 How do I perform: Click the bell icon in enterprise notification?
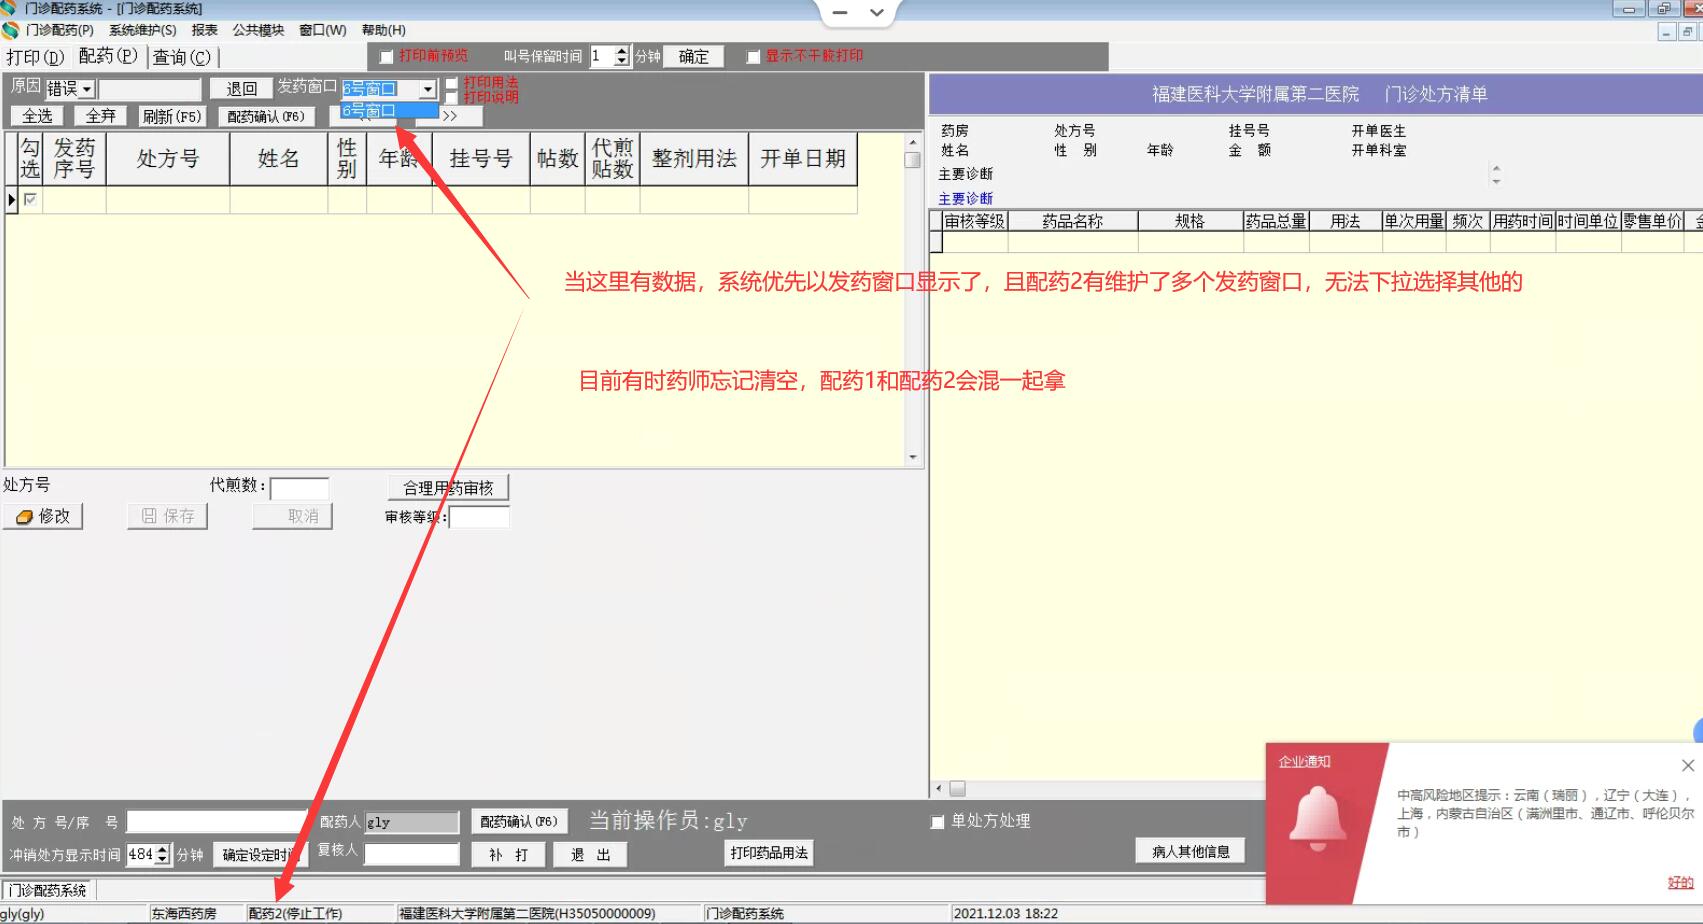click(1317, 819)
